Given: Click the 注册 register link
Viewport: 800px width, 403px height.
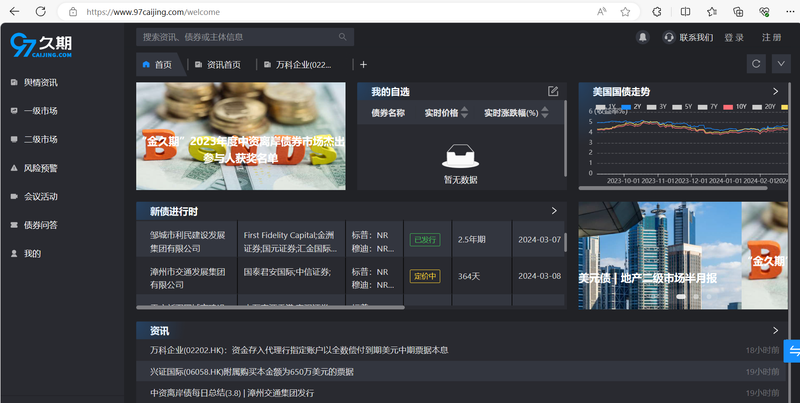Looking at the screenshot, I should coord(771,37).
